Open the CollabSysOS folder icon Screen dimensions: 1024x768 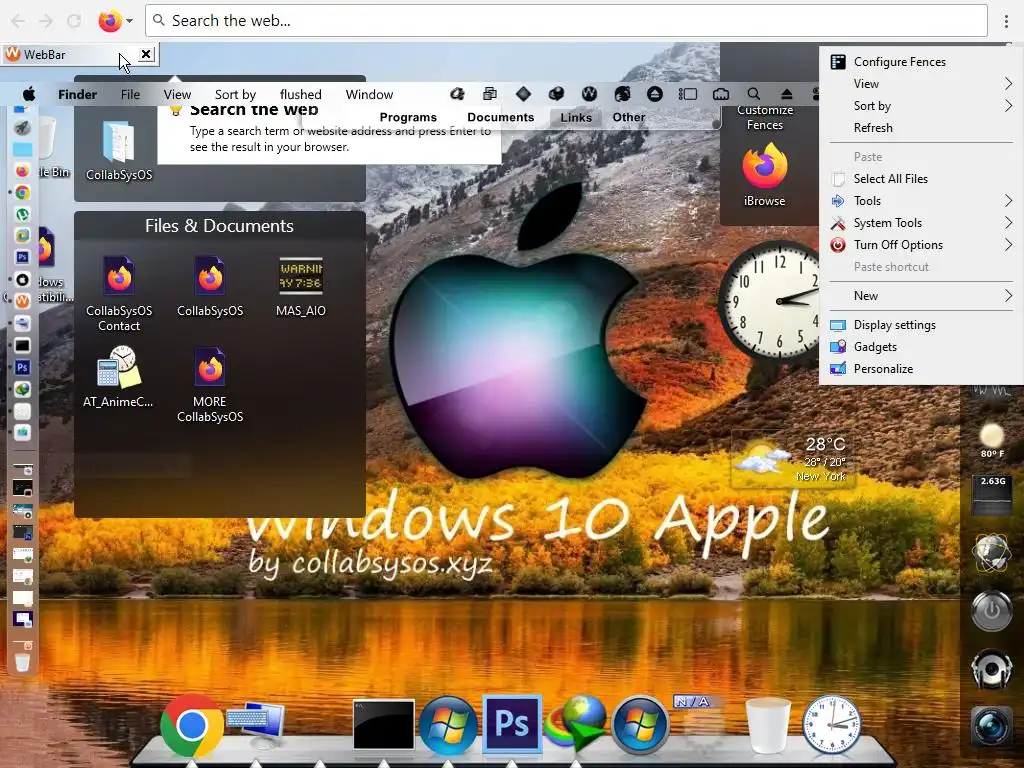pos(119,150)
